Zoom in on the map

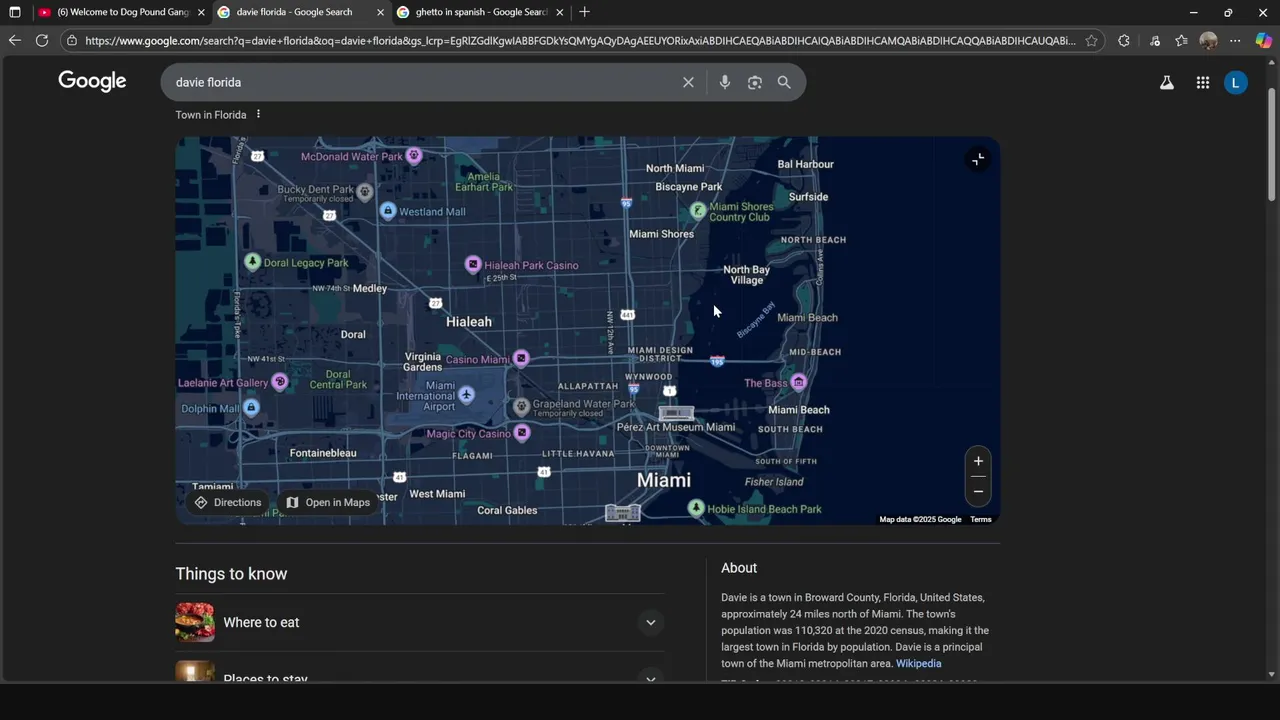coord(978,461)
